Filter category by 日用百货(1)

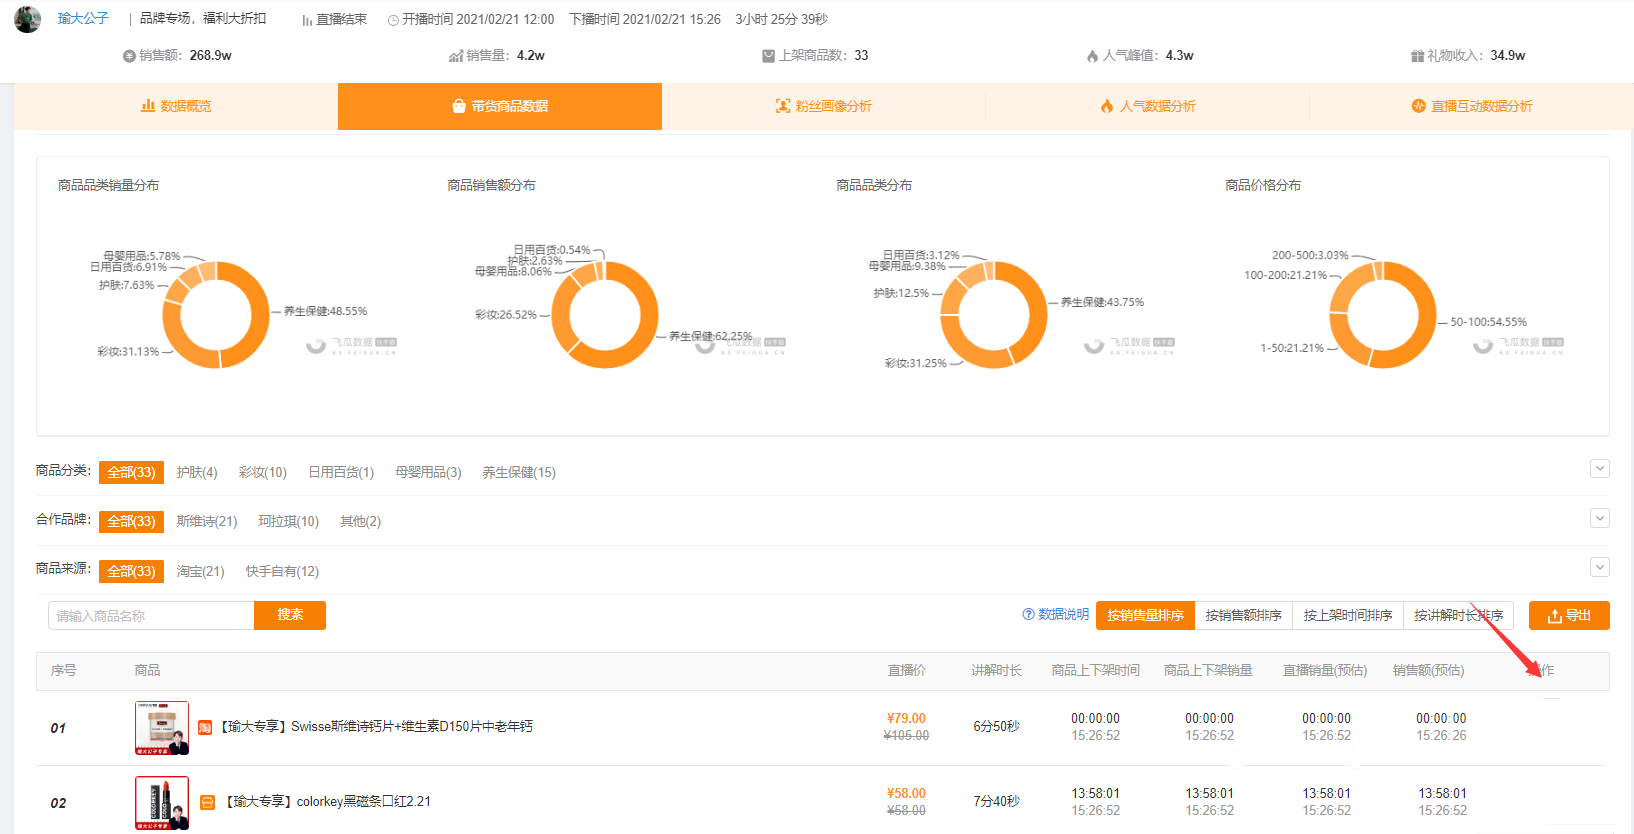click(x=341, y=472)
